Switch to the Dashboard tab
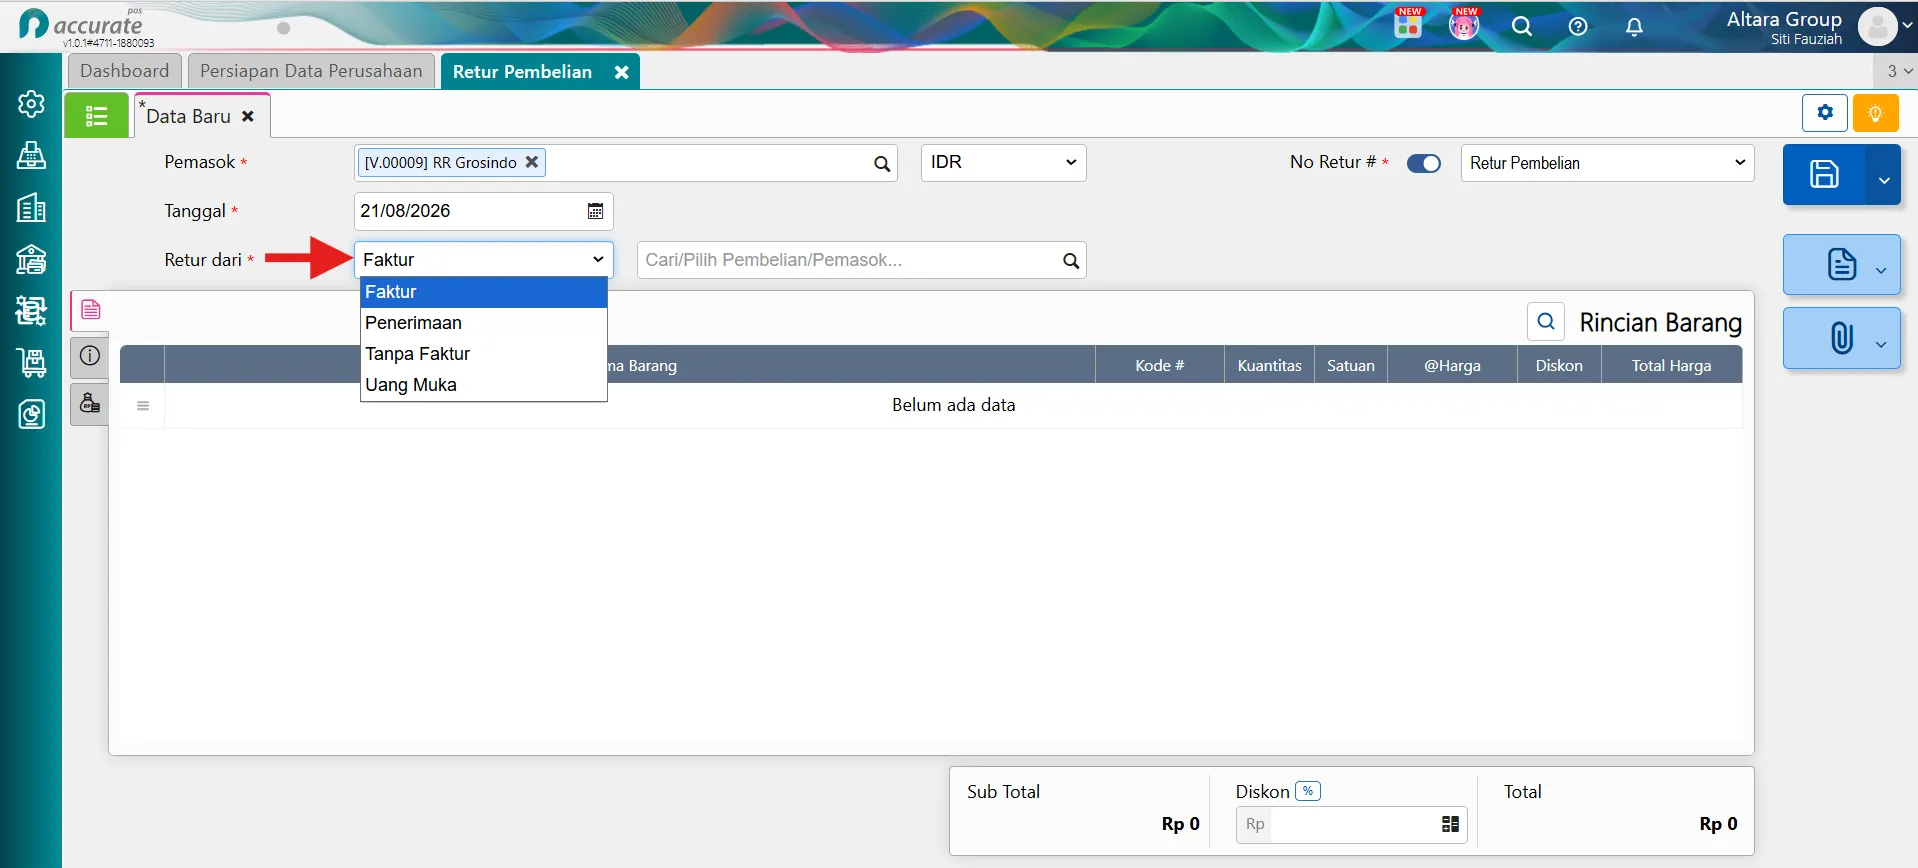 (125, 71)
